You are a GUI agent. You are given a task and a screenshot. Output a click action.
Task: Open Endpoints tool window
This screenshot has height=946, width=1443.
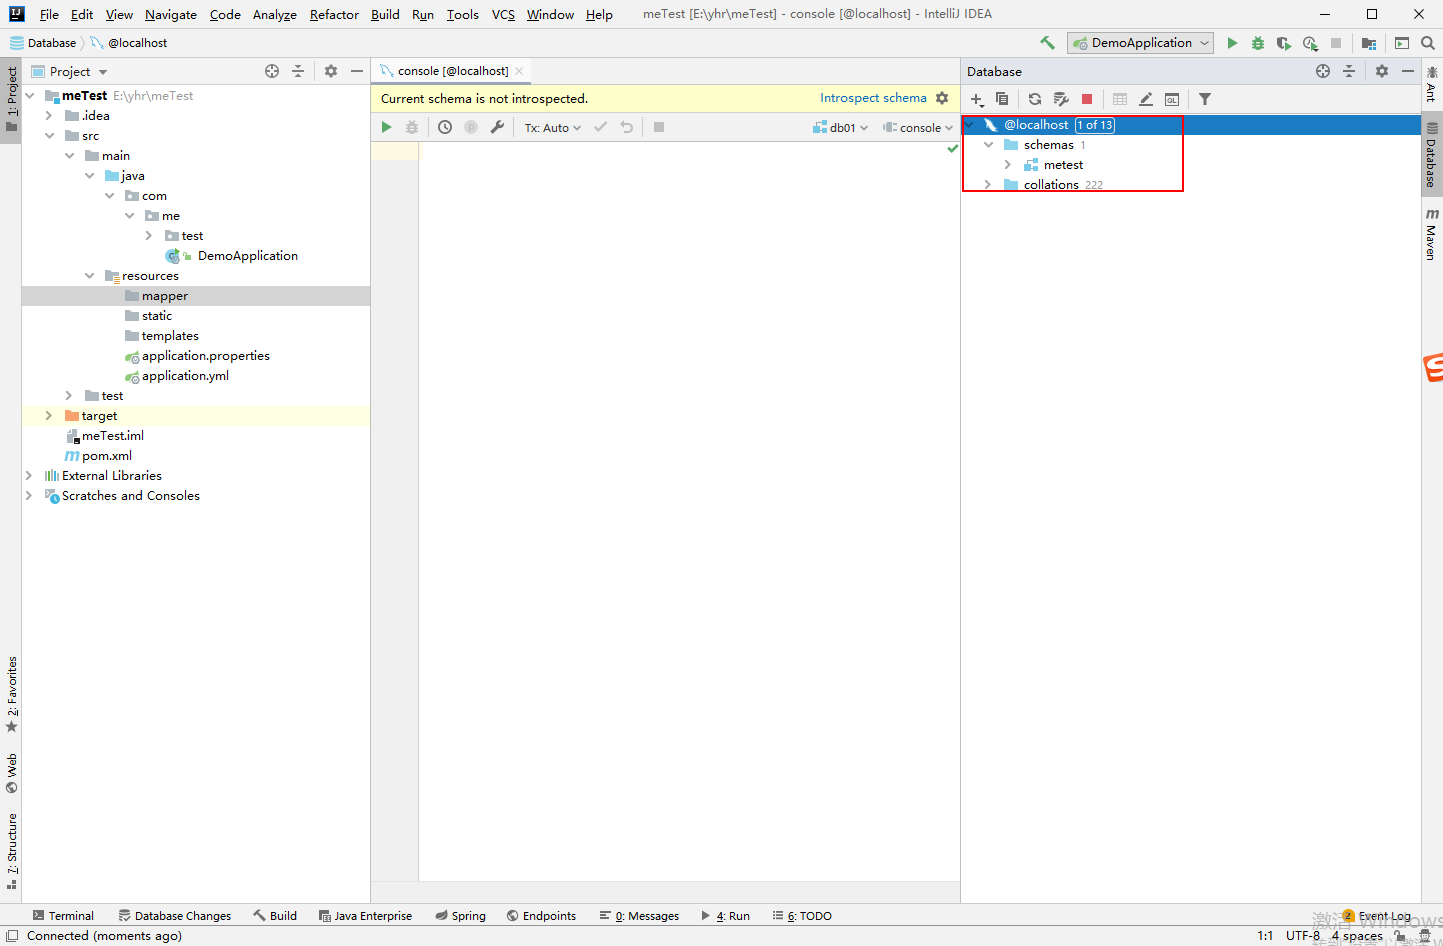pyautogui.click(x=541, y=916)
